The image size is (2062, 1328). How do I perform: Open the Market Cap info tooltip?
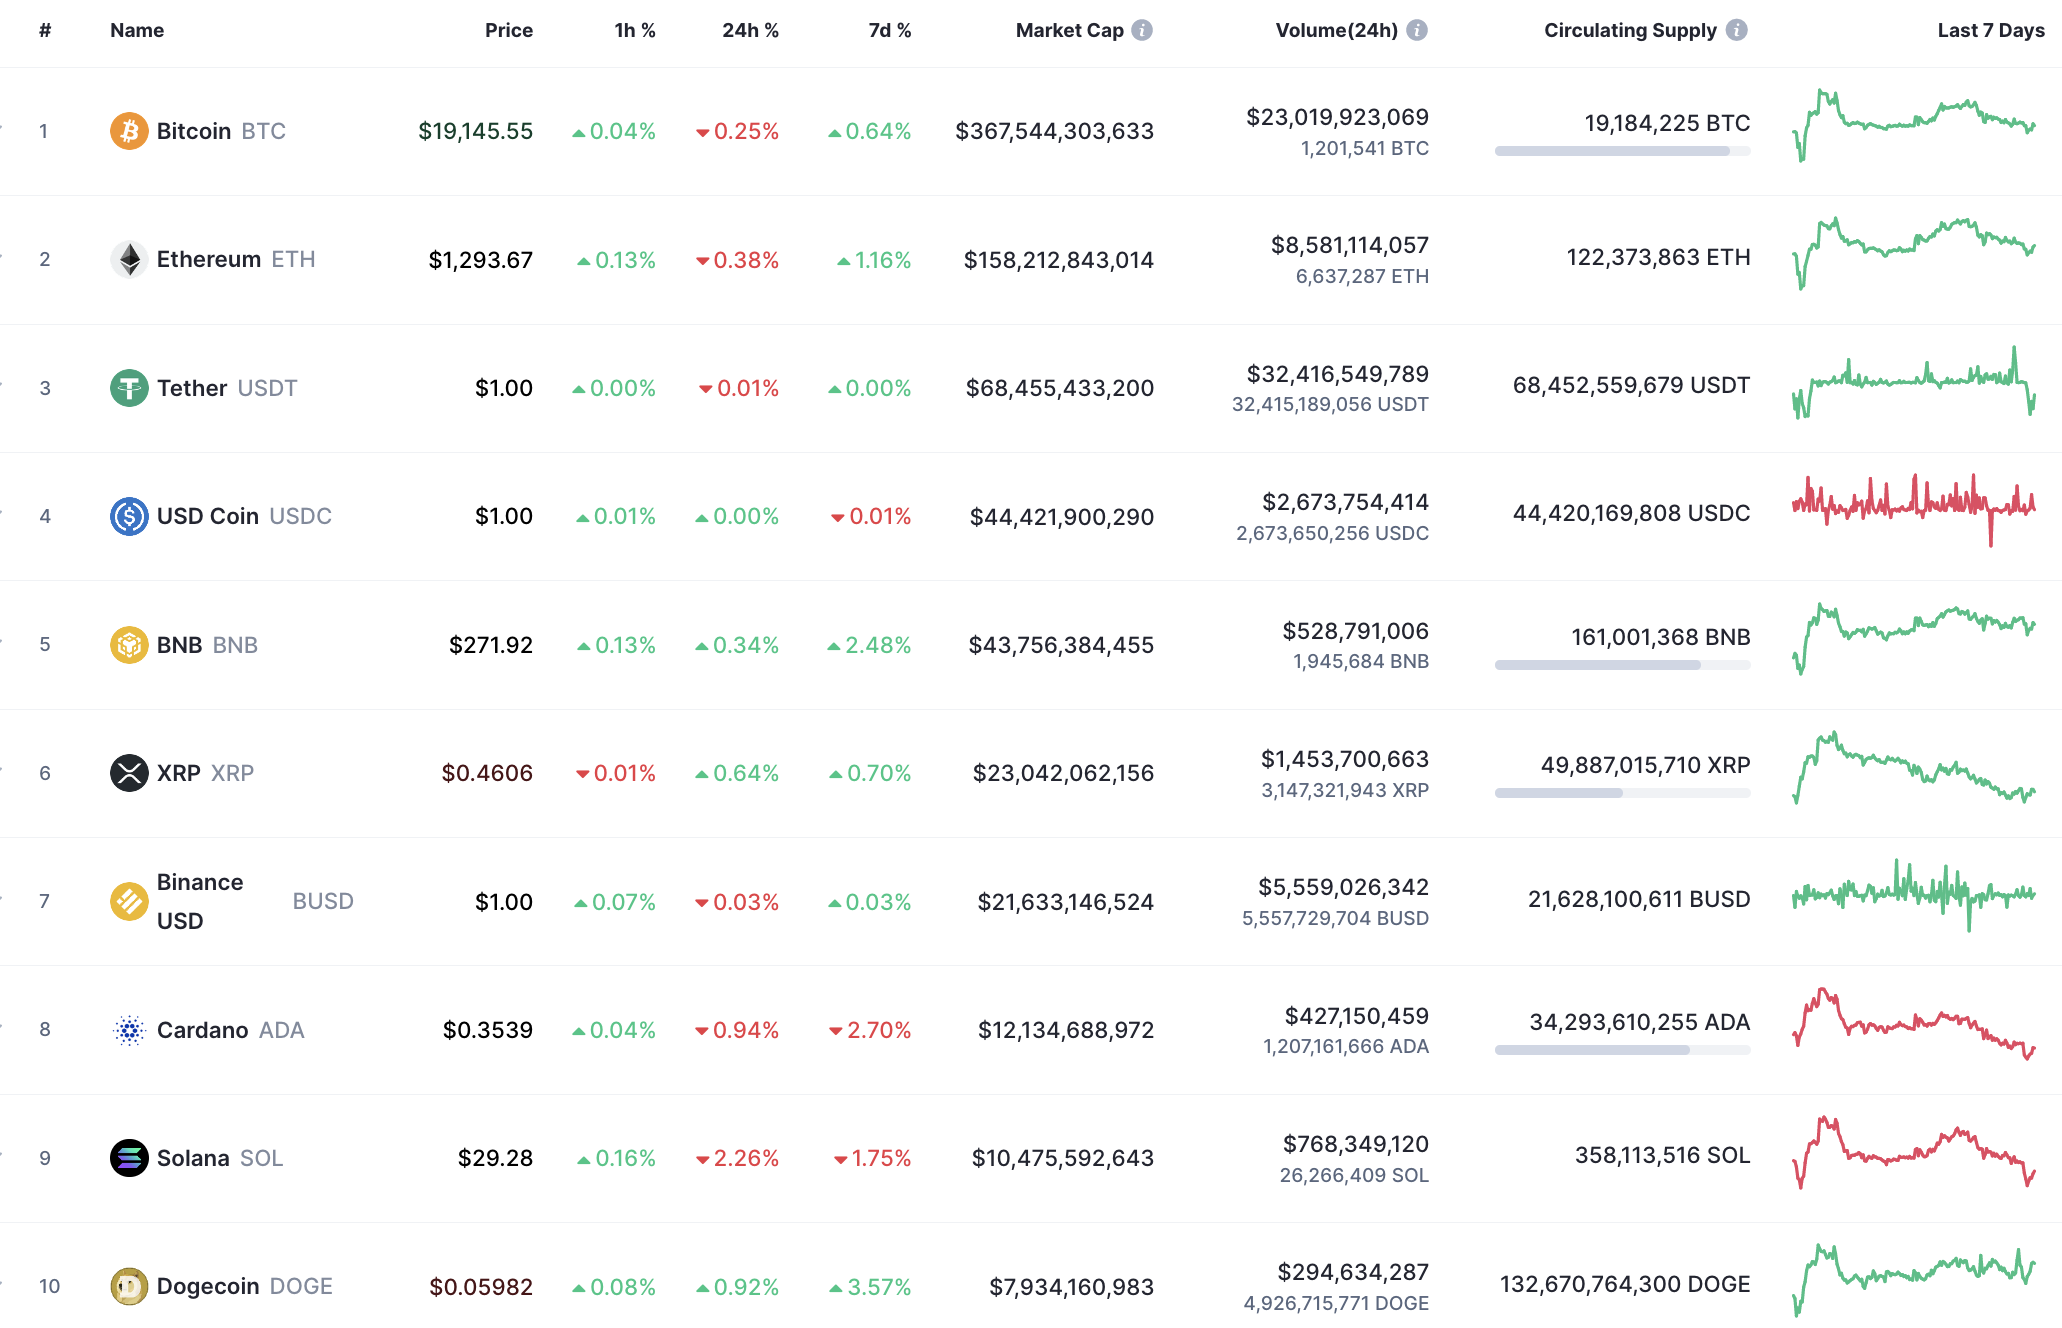[1140, 30]
